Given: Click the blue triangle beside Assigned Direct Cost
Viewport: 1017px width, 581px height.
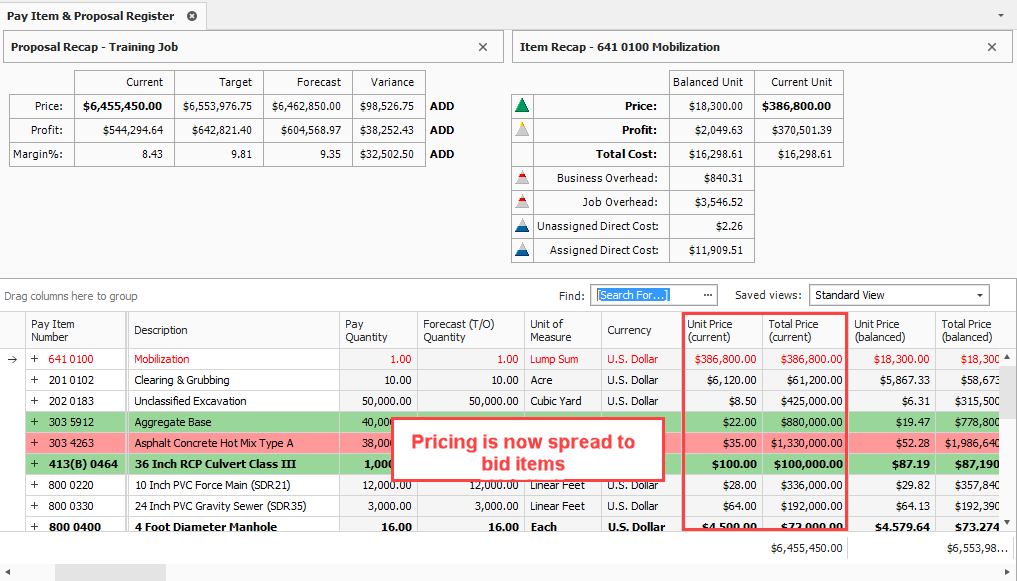Looking at the screenshot, I should point(520,250).
